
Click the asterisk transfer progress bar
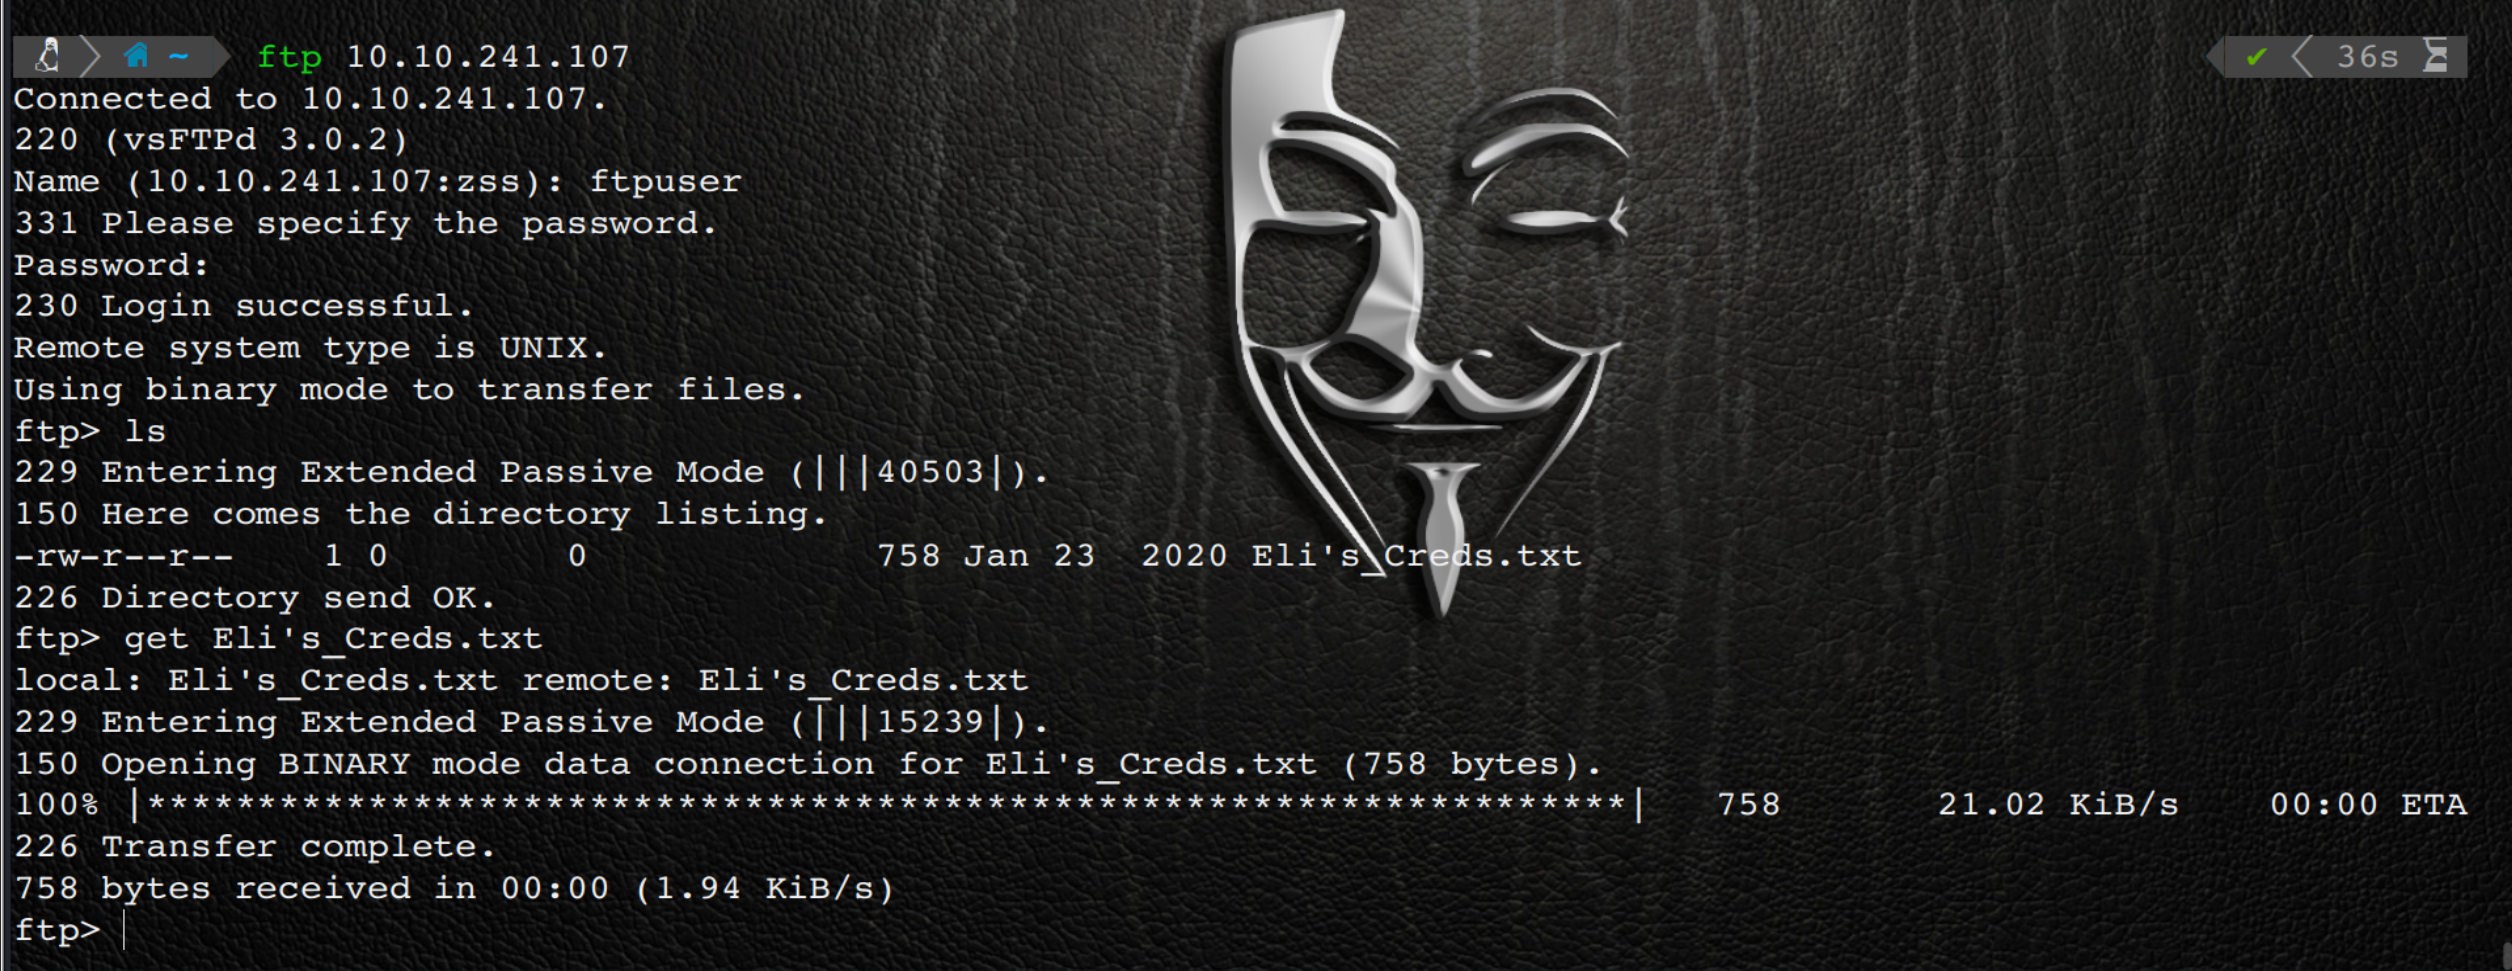pos(887,805)
